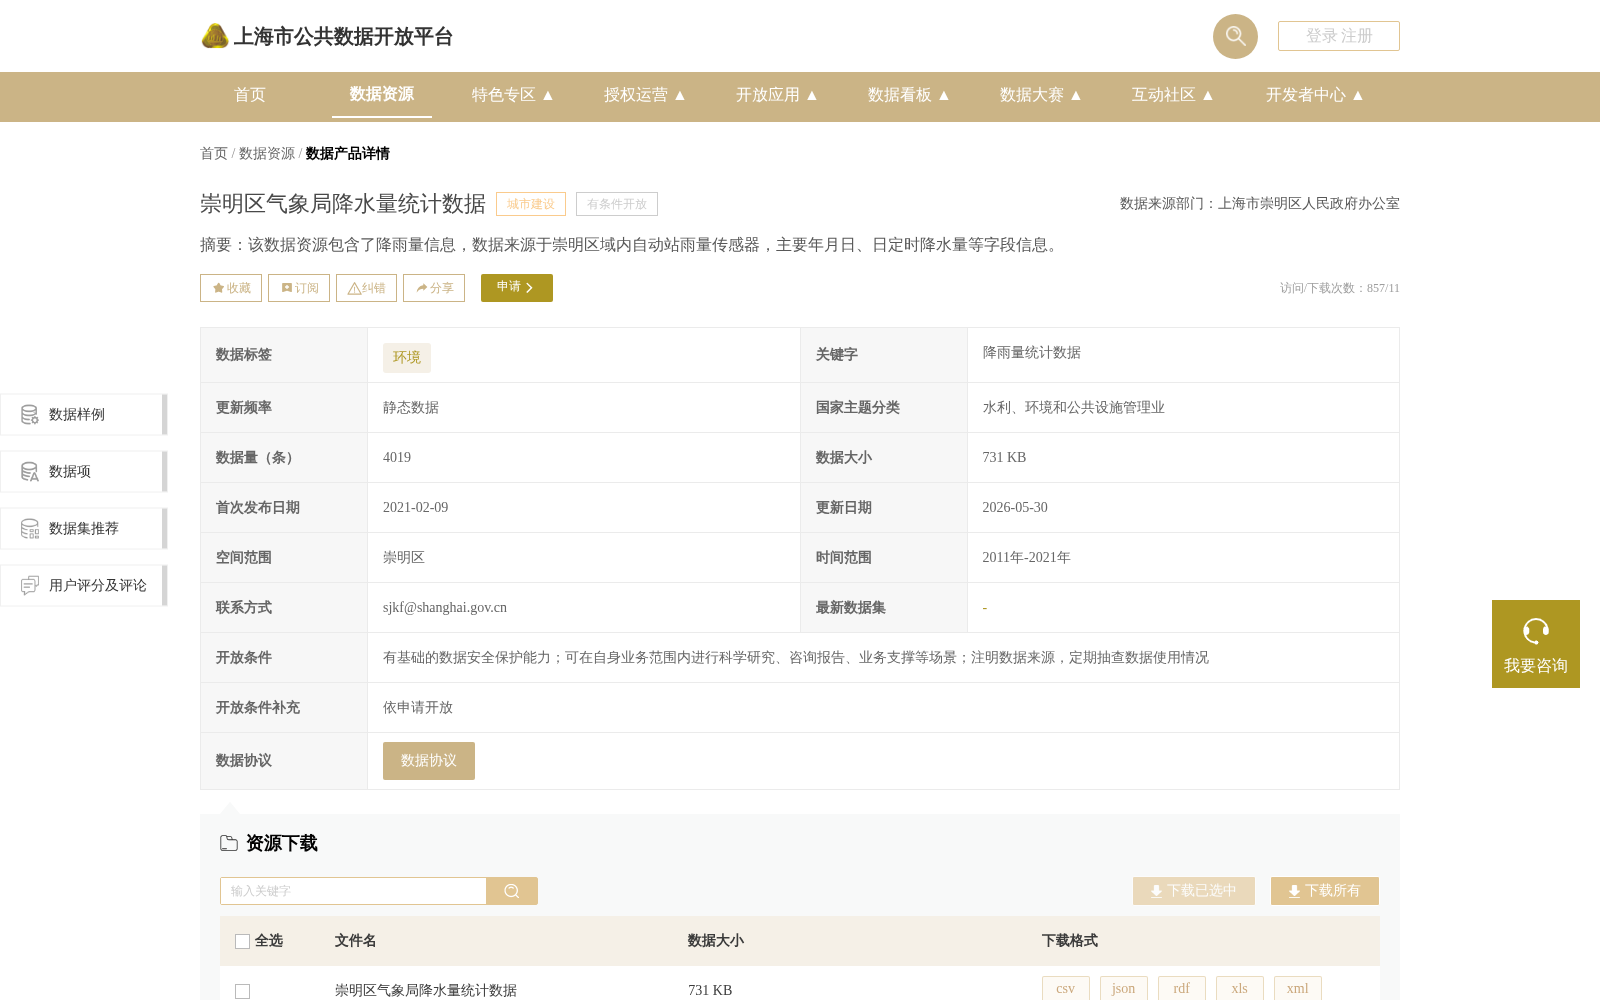The width and height of the screenshot is (1600, 1000).
Task: Click the contact email sjkf@shanghai.gov.cn
Action: point(445,608)
